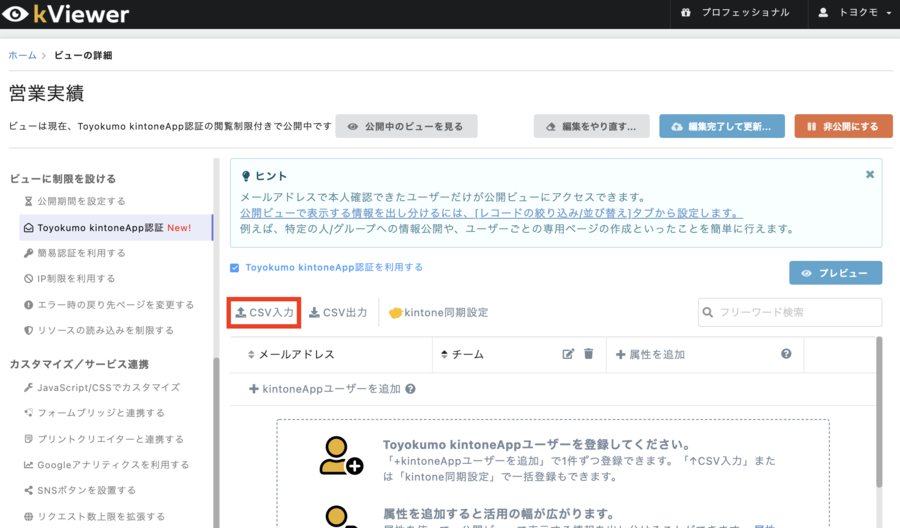Click the ban icon beside IP制限を利用する
This screenshot has height=528, width=900.
28,278
